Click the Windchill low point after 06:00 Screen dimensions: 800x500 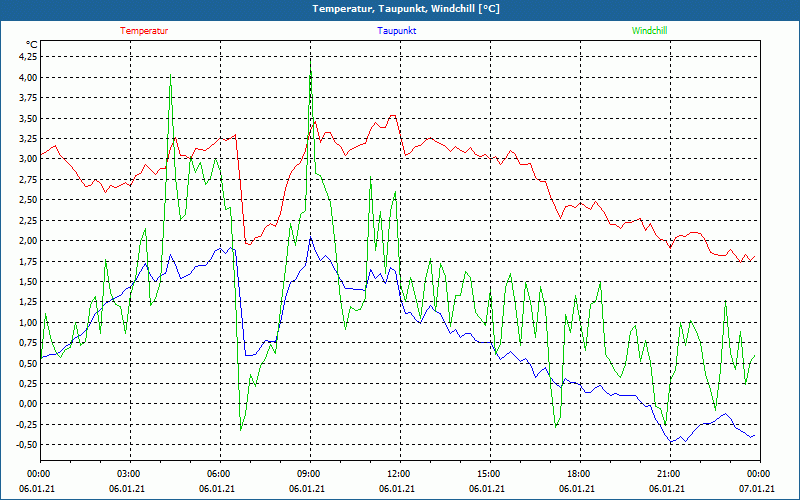[x=241, y=430]
